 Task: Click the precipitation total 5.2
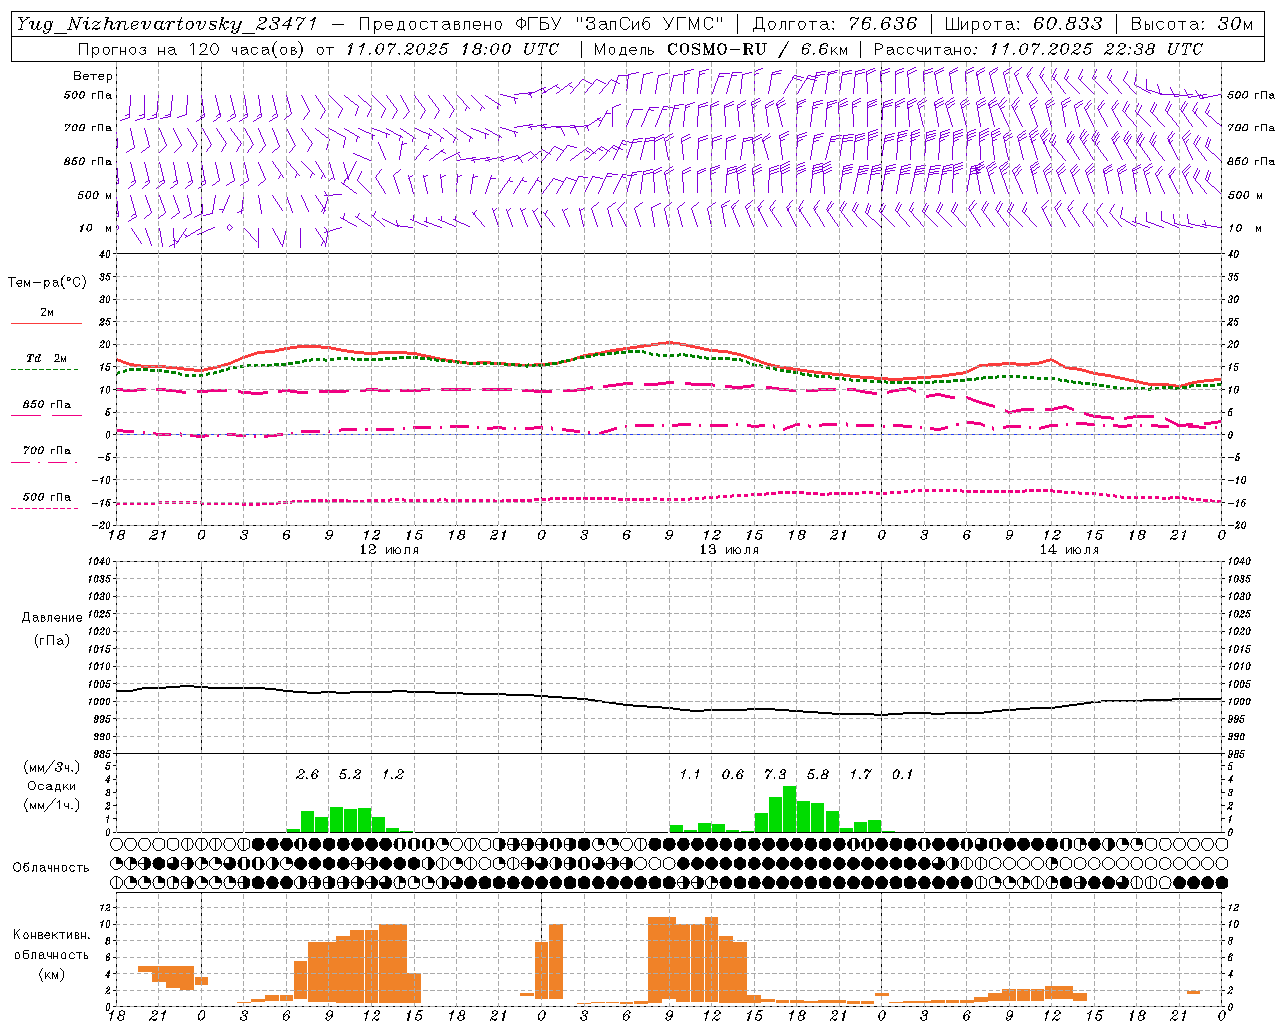pyautogui.click(x=350, y=775)
